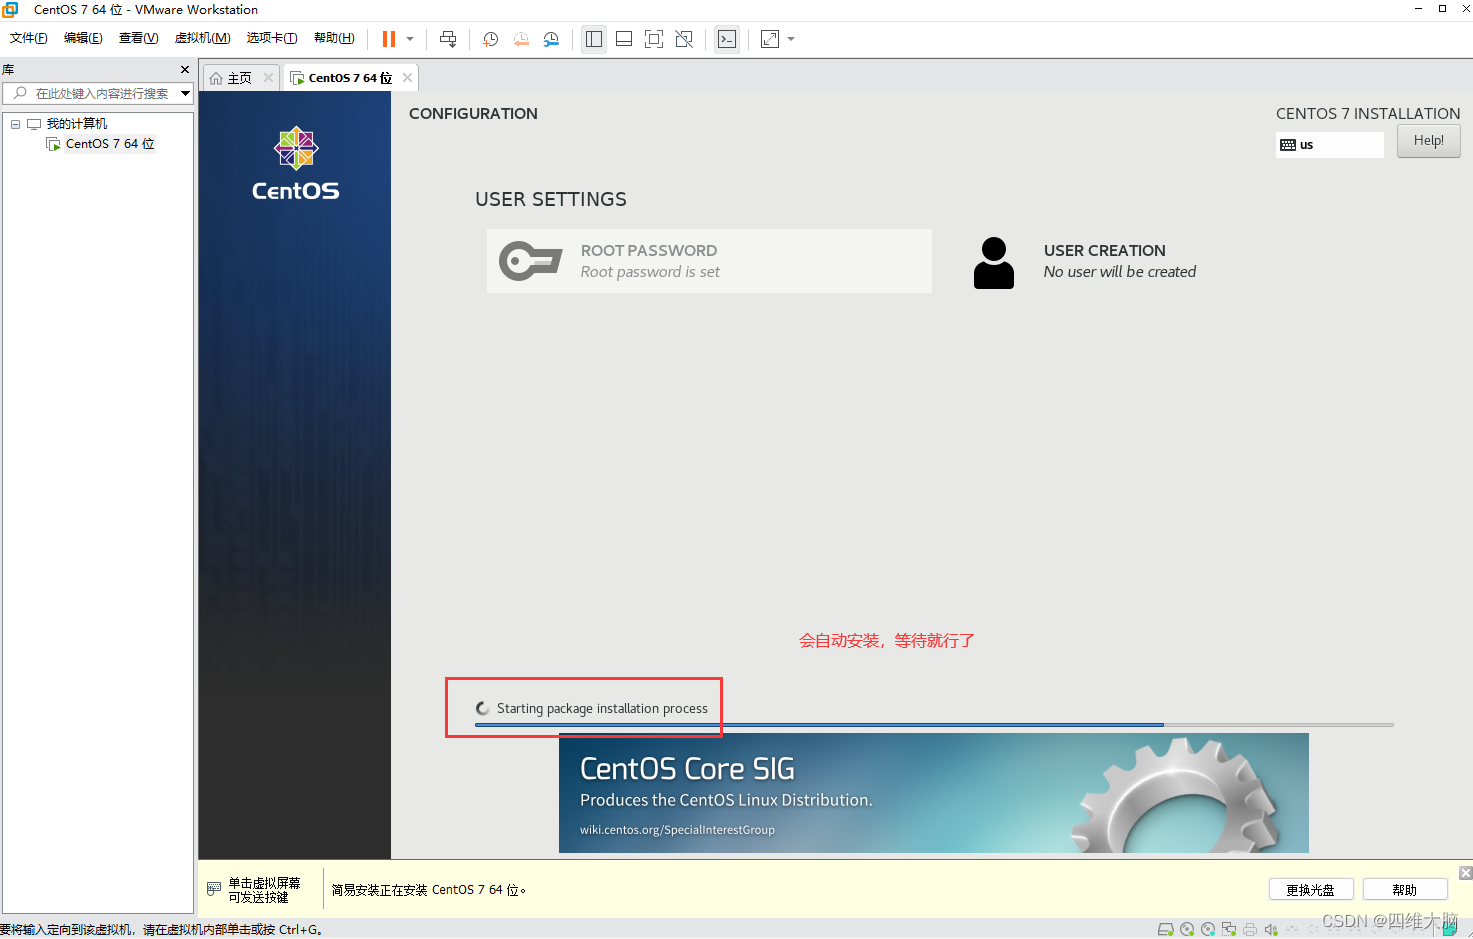This screenshot has height=939, width=1473.
Task: Open the 文件(F) menu
Action: pyautogui.click(x=28, y=38)
